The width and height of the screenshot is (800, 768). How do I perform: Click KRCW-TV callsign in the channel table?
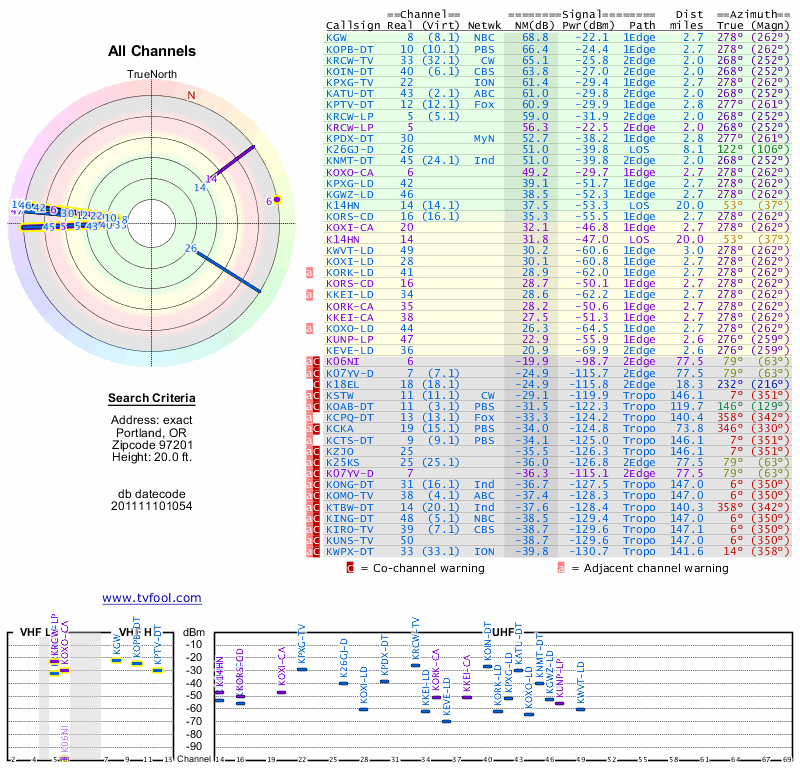tap(350, 60)
